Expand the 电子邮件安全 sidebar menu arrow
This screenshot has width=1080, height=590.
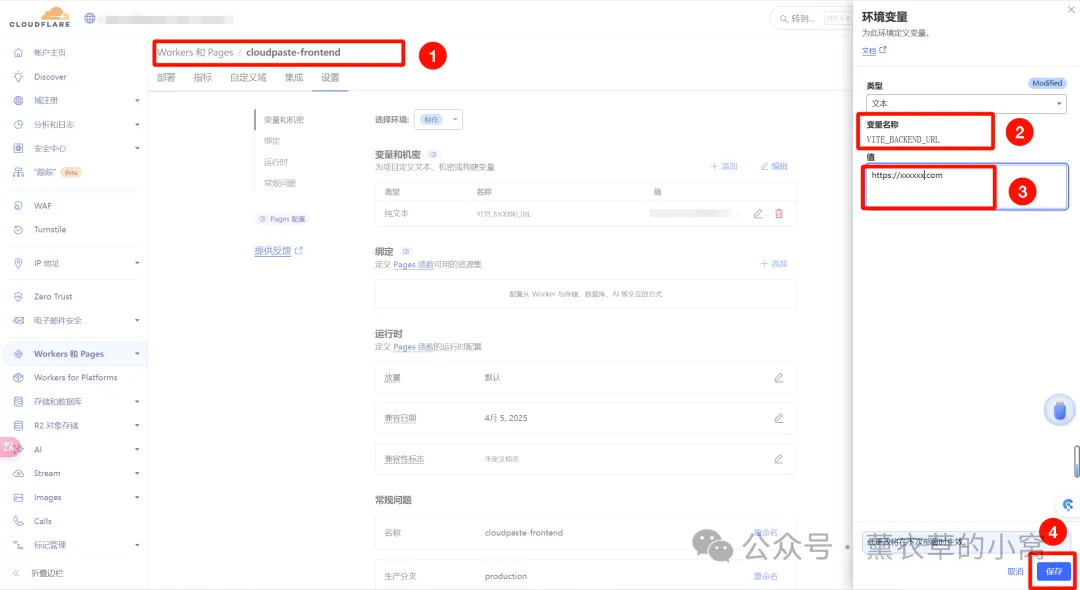point(137,320)
